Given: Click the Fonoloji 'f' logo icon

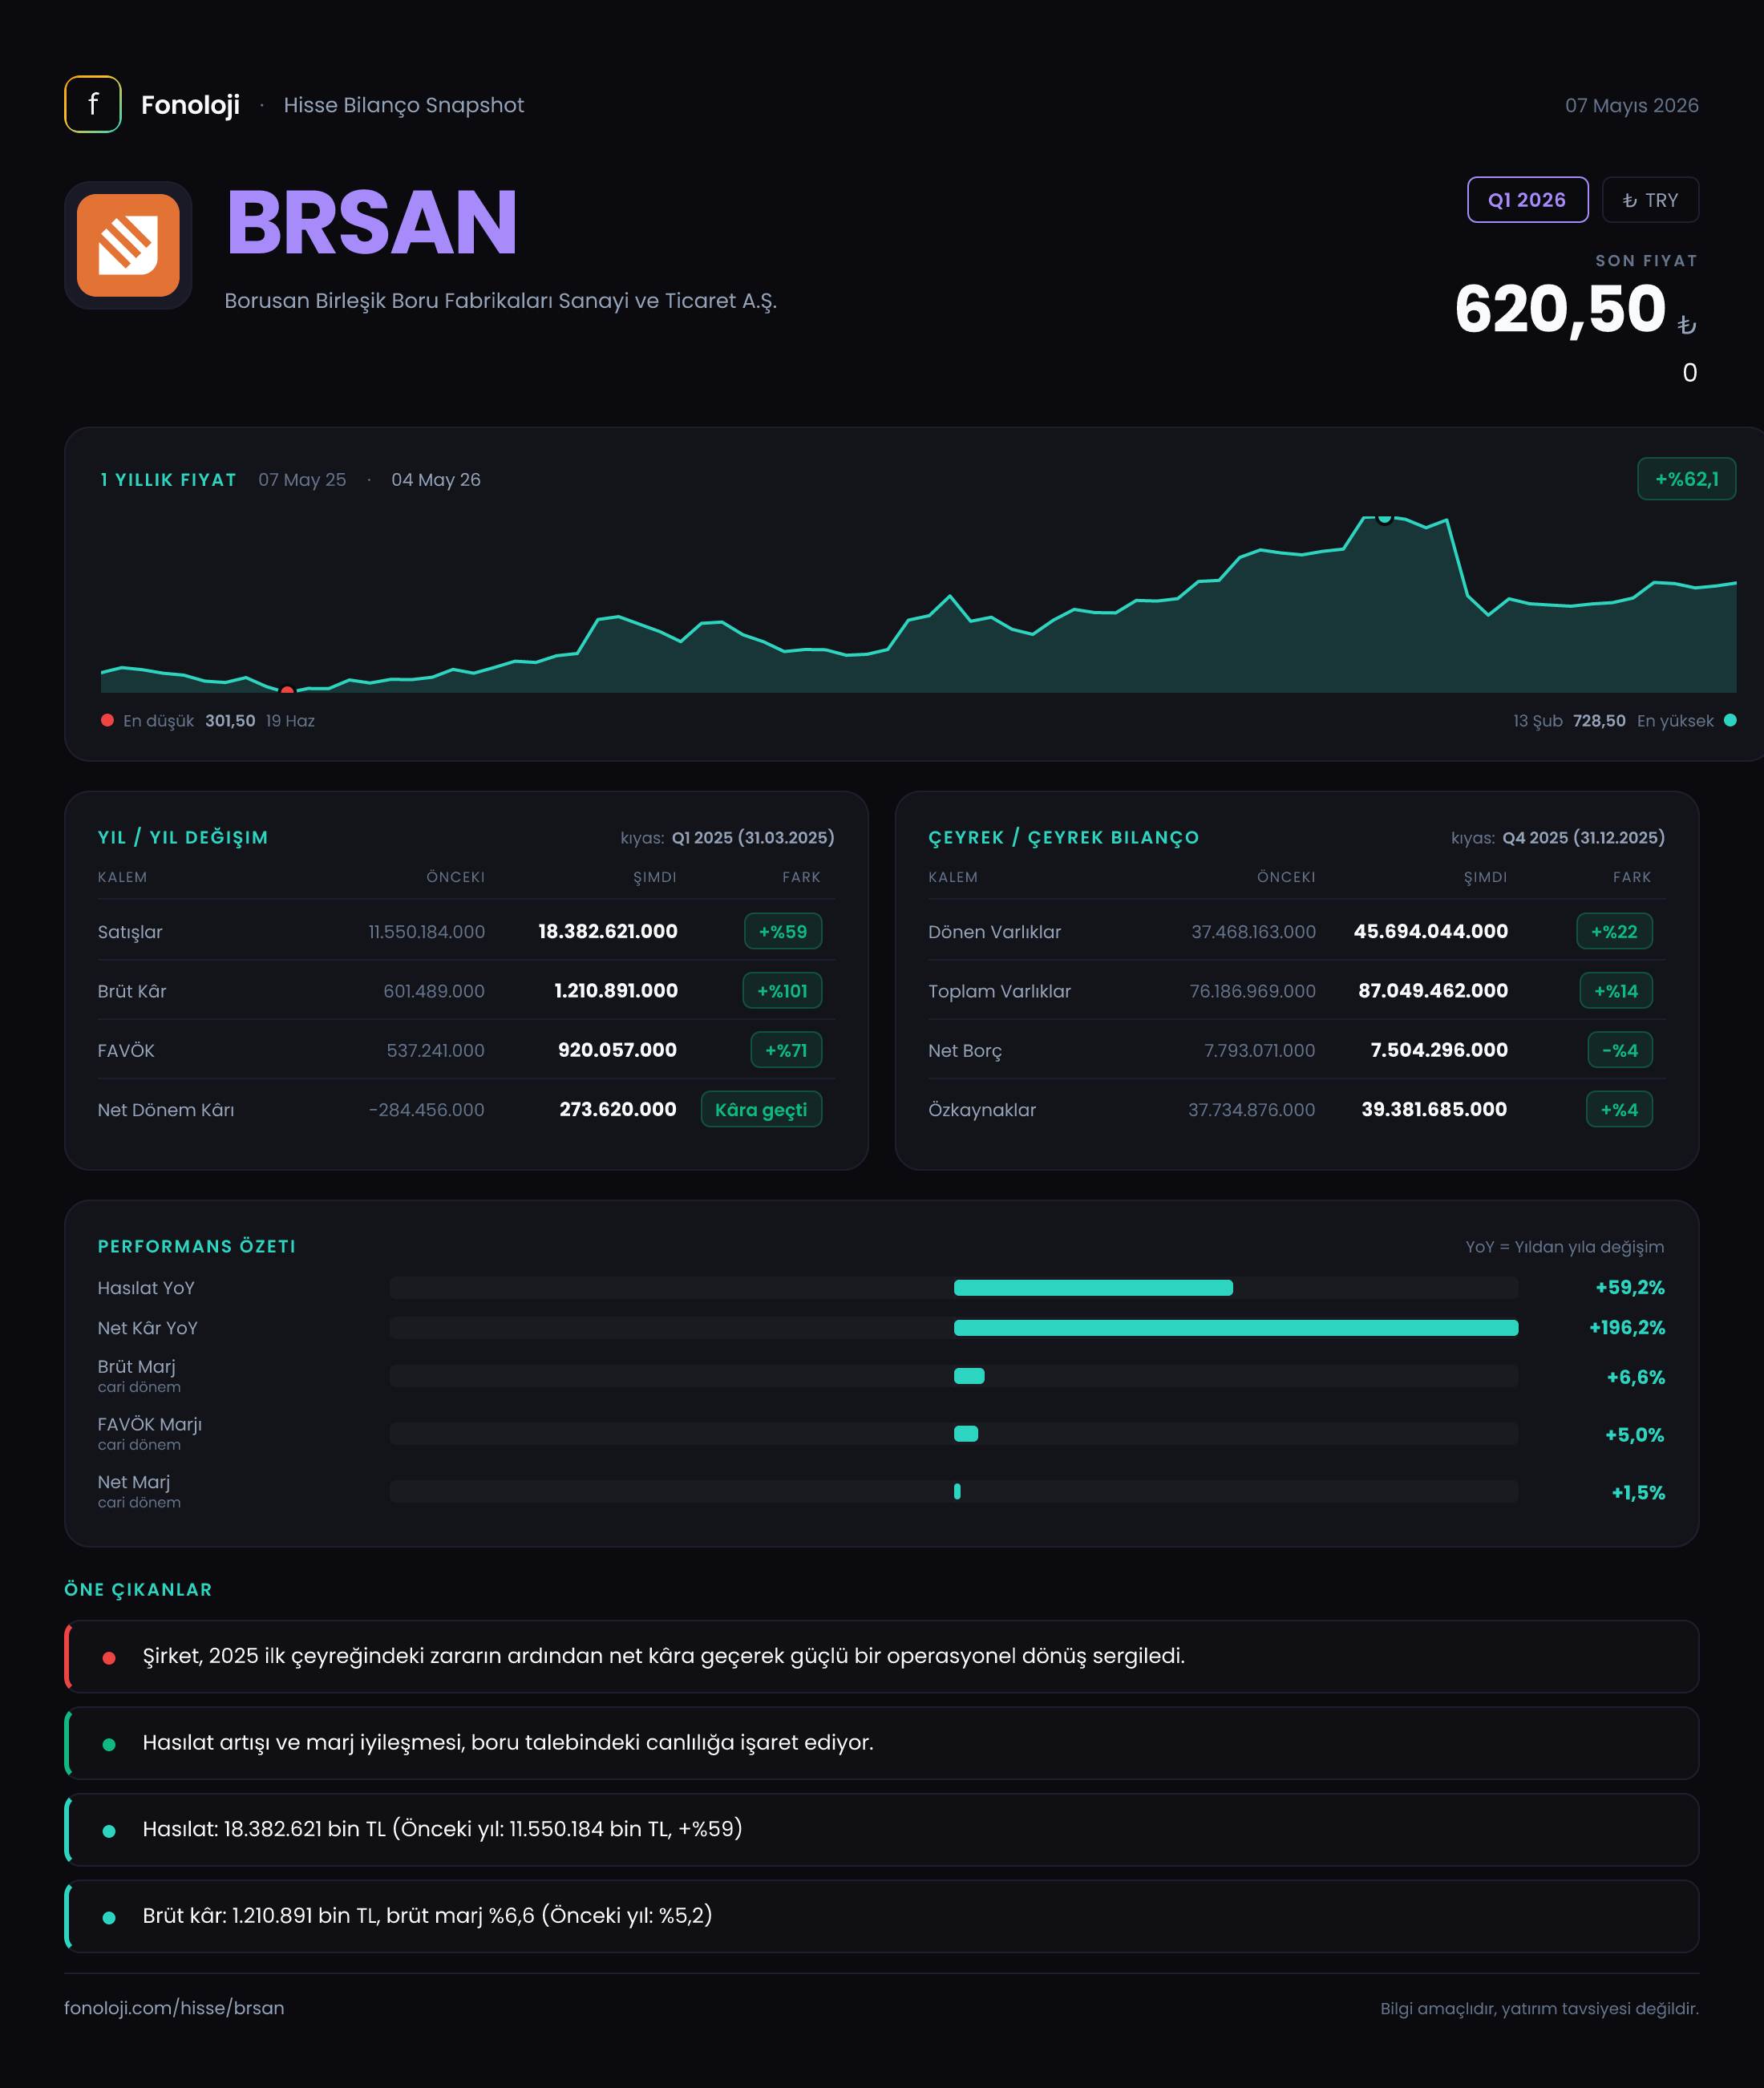Looking at the screenshot, I should 93,104.
